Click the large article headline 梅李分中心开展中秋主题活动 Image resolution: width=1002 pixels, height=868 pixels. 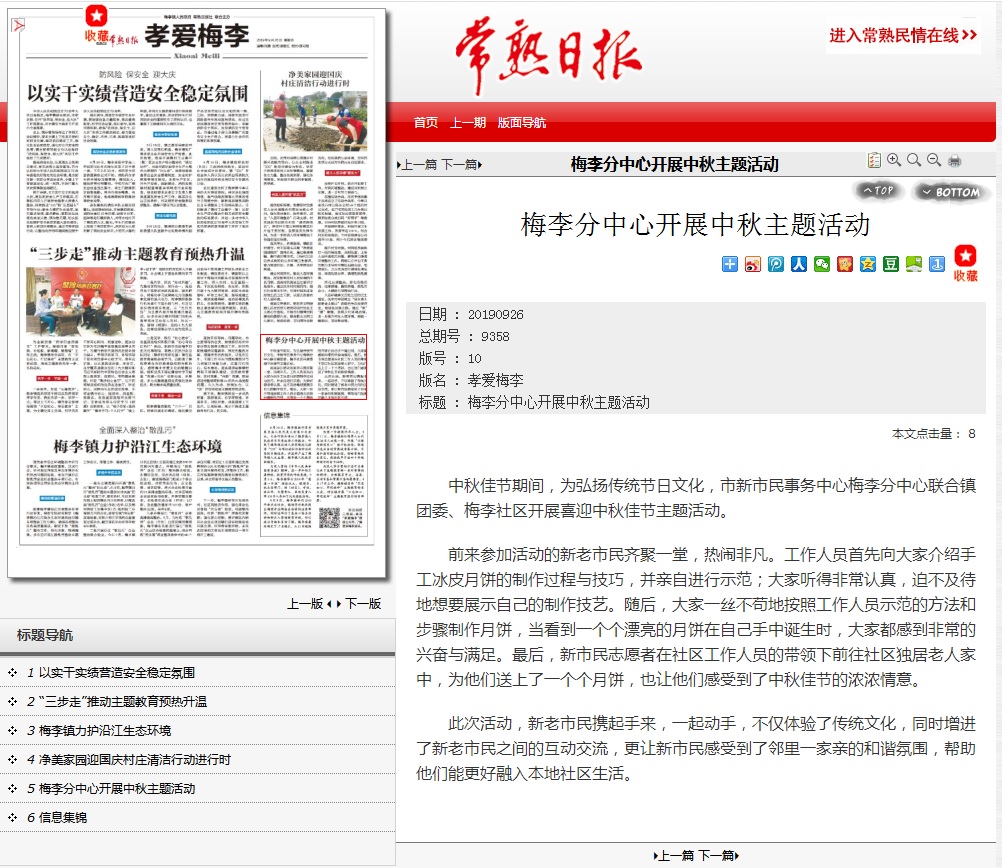[x=695, y=225]
